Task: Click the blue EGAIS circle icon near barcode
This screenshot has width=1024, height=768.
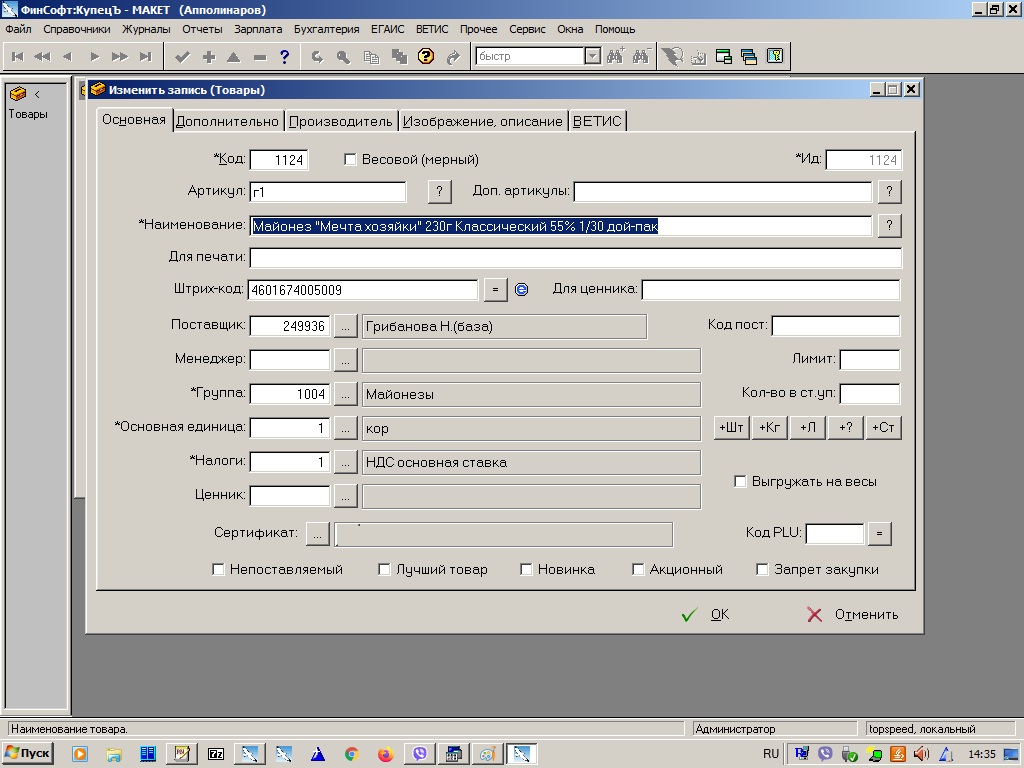Action: coord(521,289)
